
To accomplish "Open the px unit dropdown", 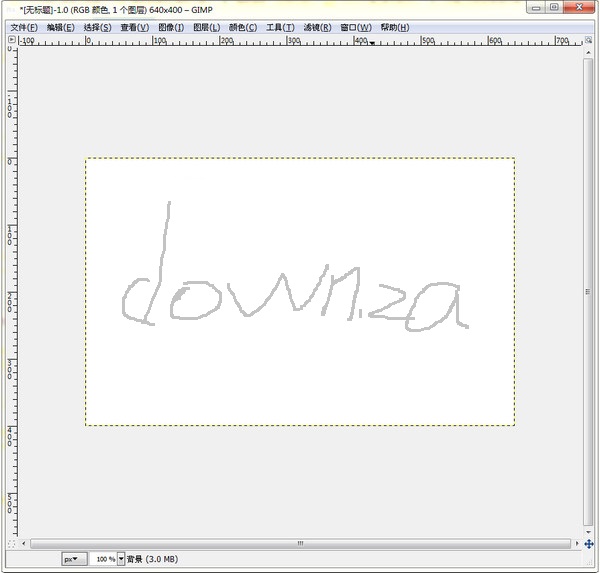I will coord(74,560).
